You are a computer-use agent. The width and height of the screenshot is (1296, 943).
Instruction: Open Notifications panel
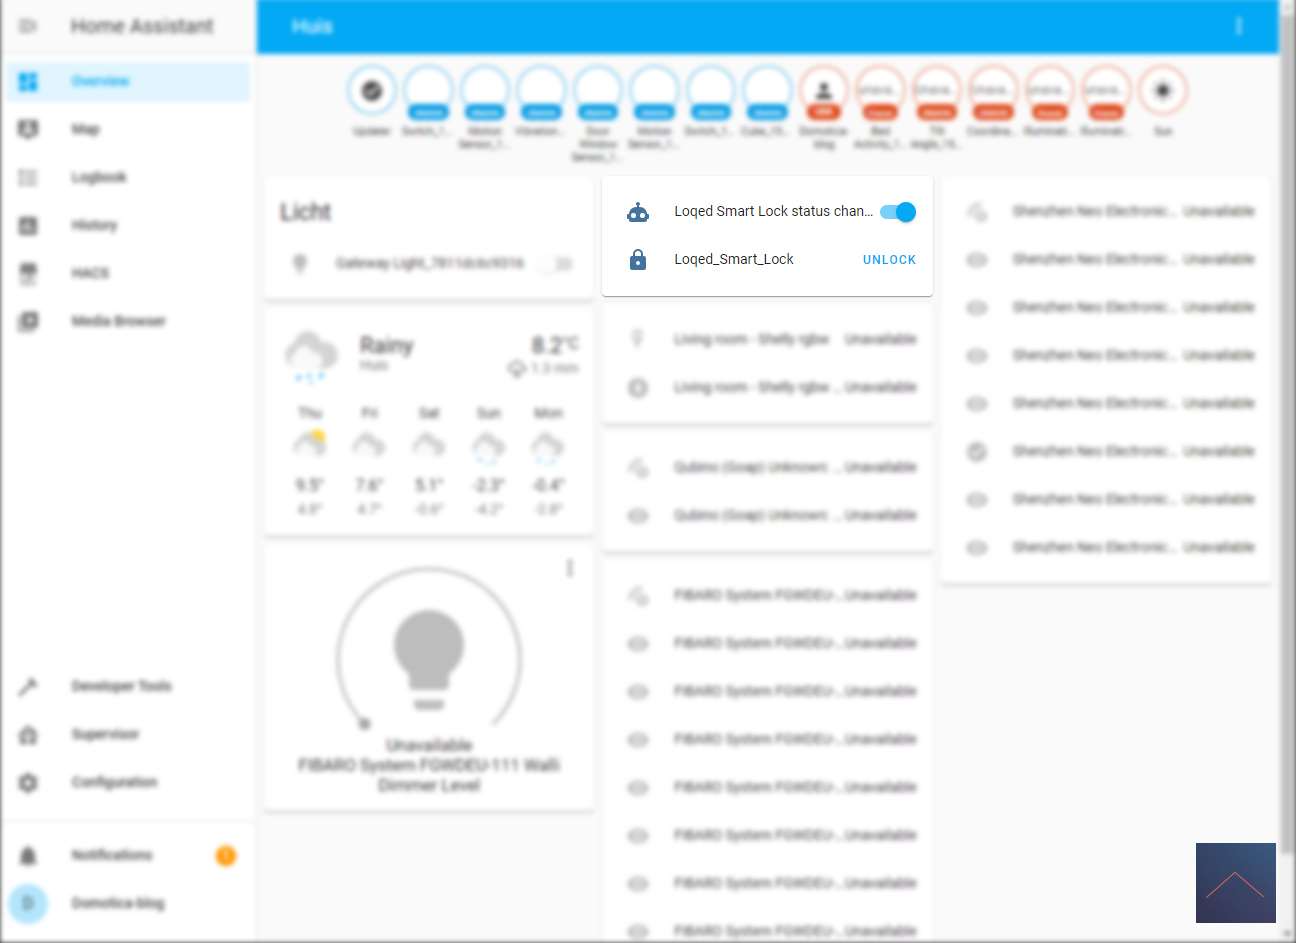click(111, 855)
